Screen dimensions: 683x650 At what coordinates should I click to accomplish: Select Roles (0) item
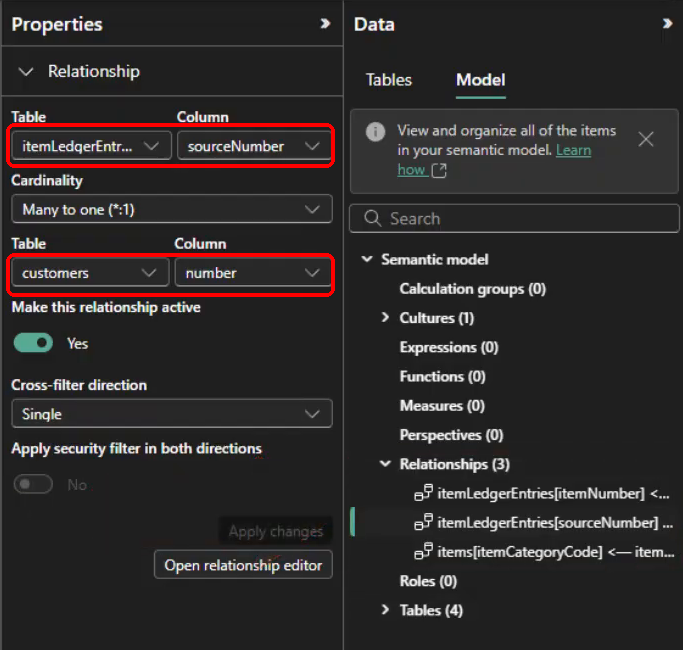pyautogui.click(x=428, y=581)
